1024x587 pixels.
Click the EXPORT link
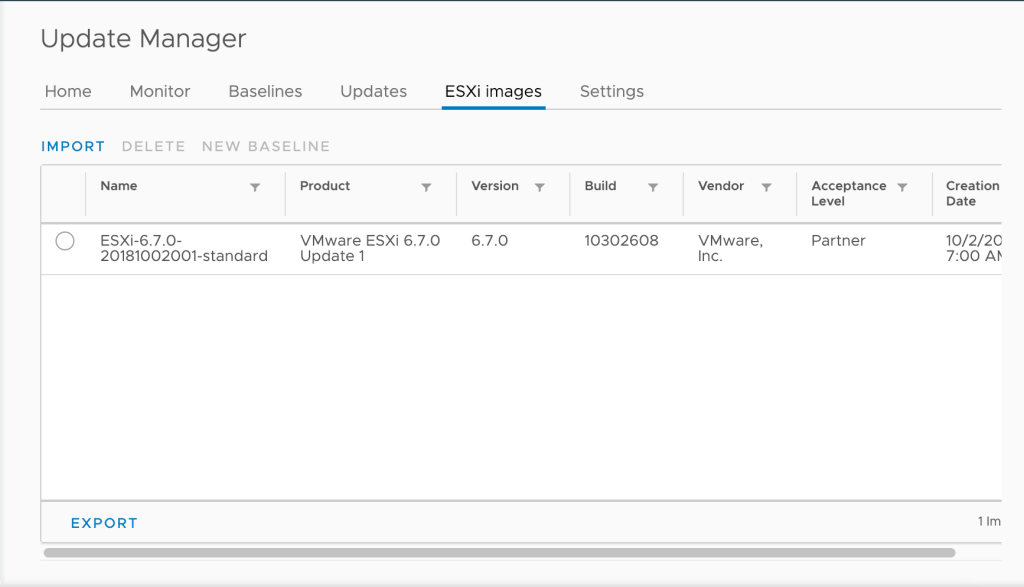pyautogui.click(x=104, y=523)
